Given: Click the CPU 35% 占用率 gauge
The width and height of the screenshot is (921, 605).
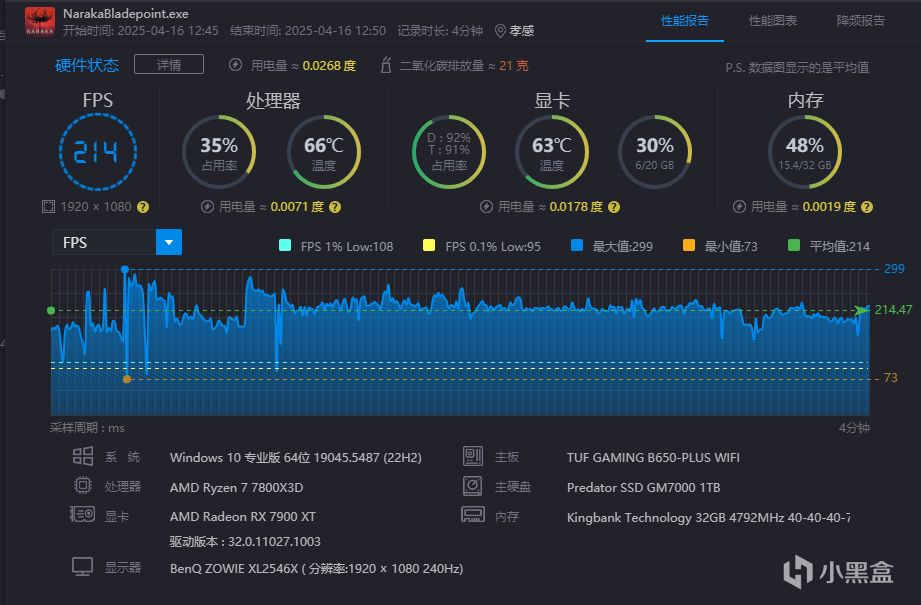Looking at the screenshot, I should 219,152.
